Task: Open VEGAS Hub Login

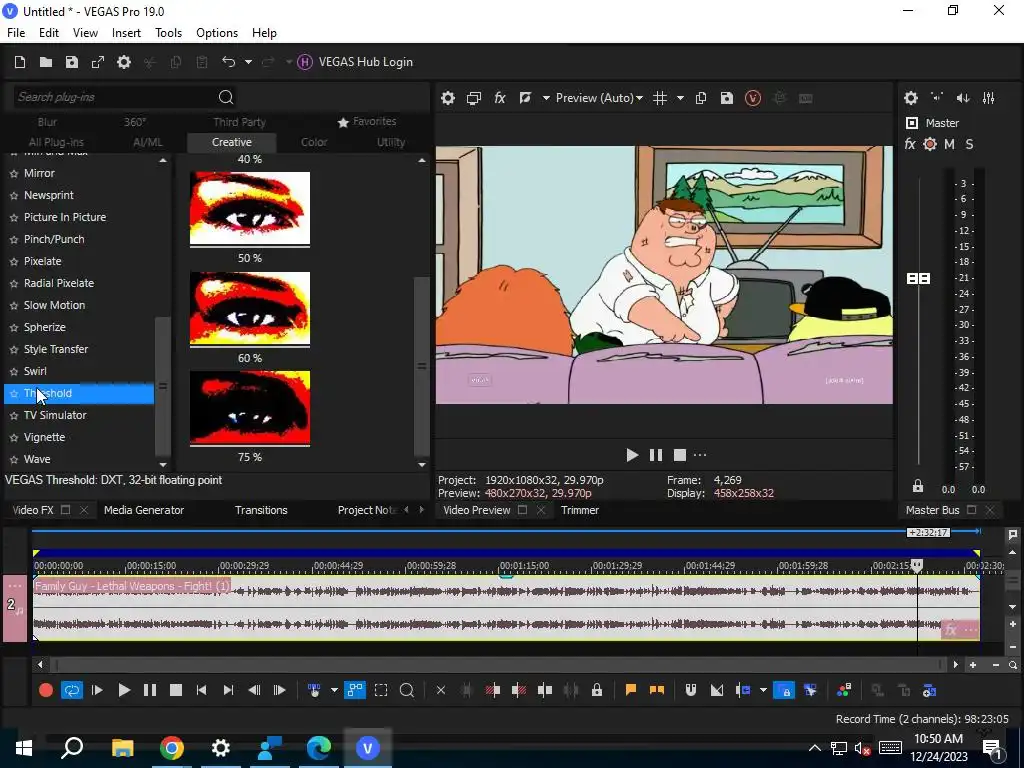Action: click(x=355, y=62)
